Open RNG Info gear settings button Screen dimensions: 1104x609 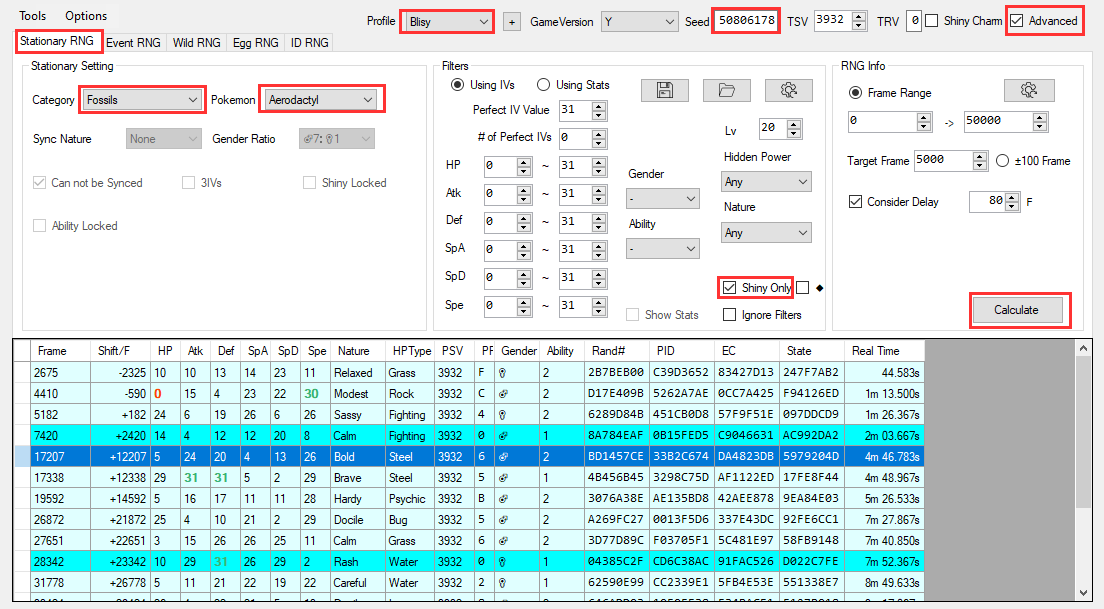[1029, 90]
